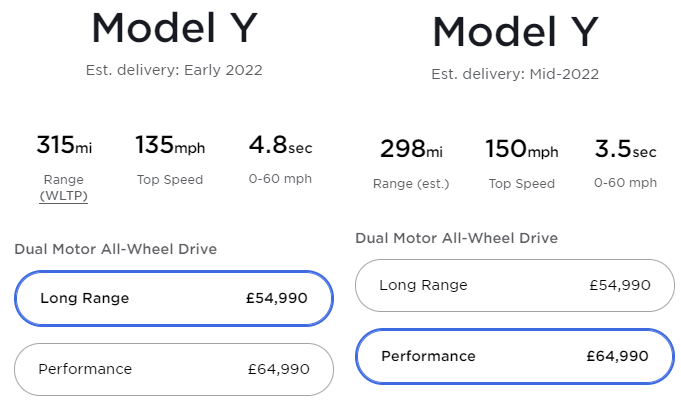Click the 135mph top speed figure
The width and height of the screenshot is (681, 407).
[x=170, y=146]
